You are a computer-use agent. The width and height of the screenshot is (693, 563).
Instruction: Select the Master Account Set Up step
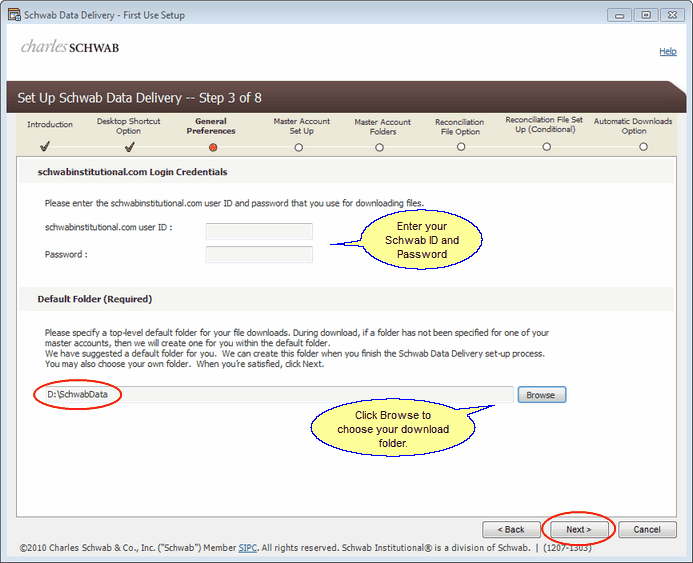point(302,126)
